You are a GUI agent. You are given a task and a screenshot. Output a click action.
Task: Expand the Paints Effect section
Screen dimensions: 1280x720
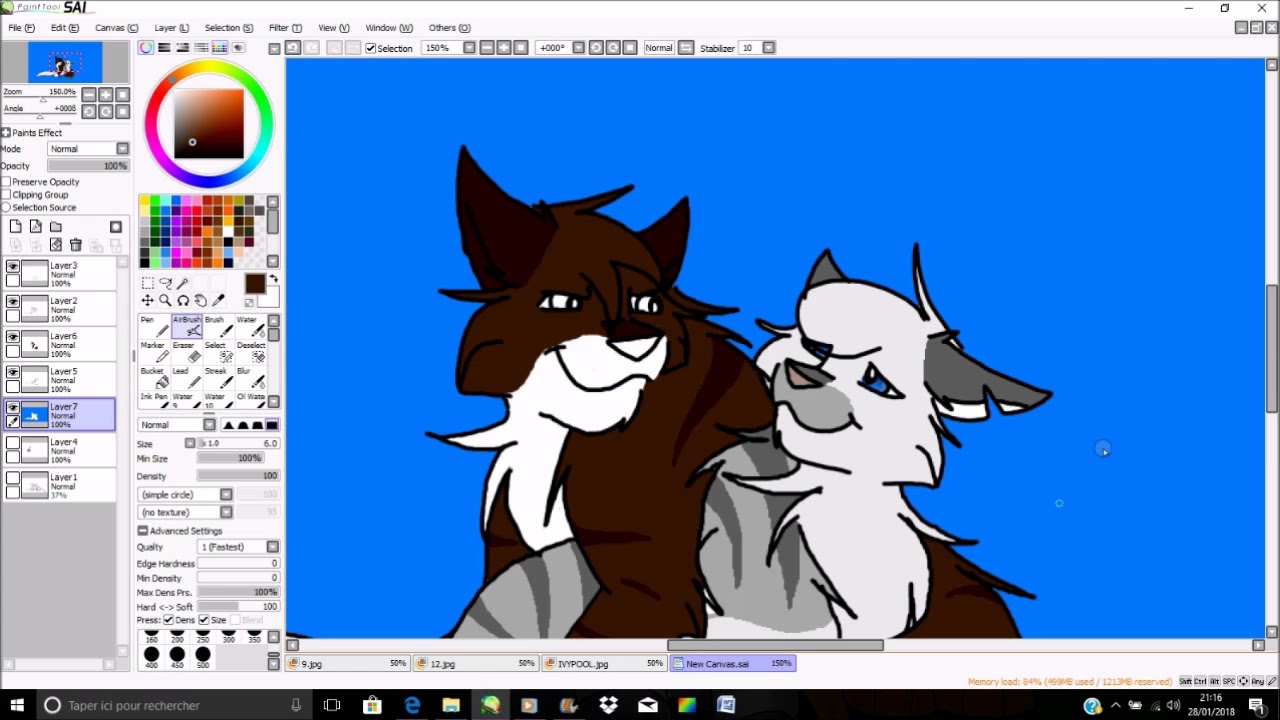5,133
